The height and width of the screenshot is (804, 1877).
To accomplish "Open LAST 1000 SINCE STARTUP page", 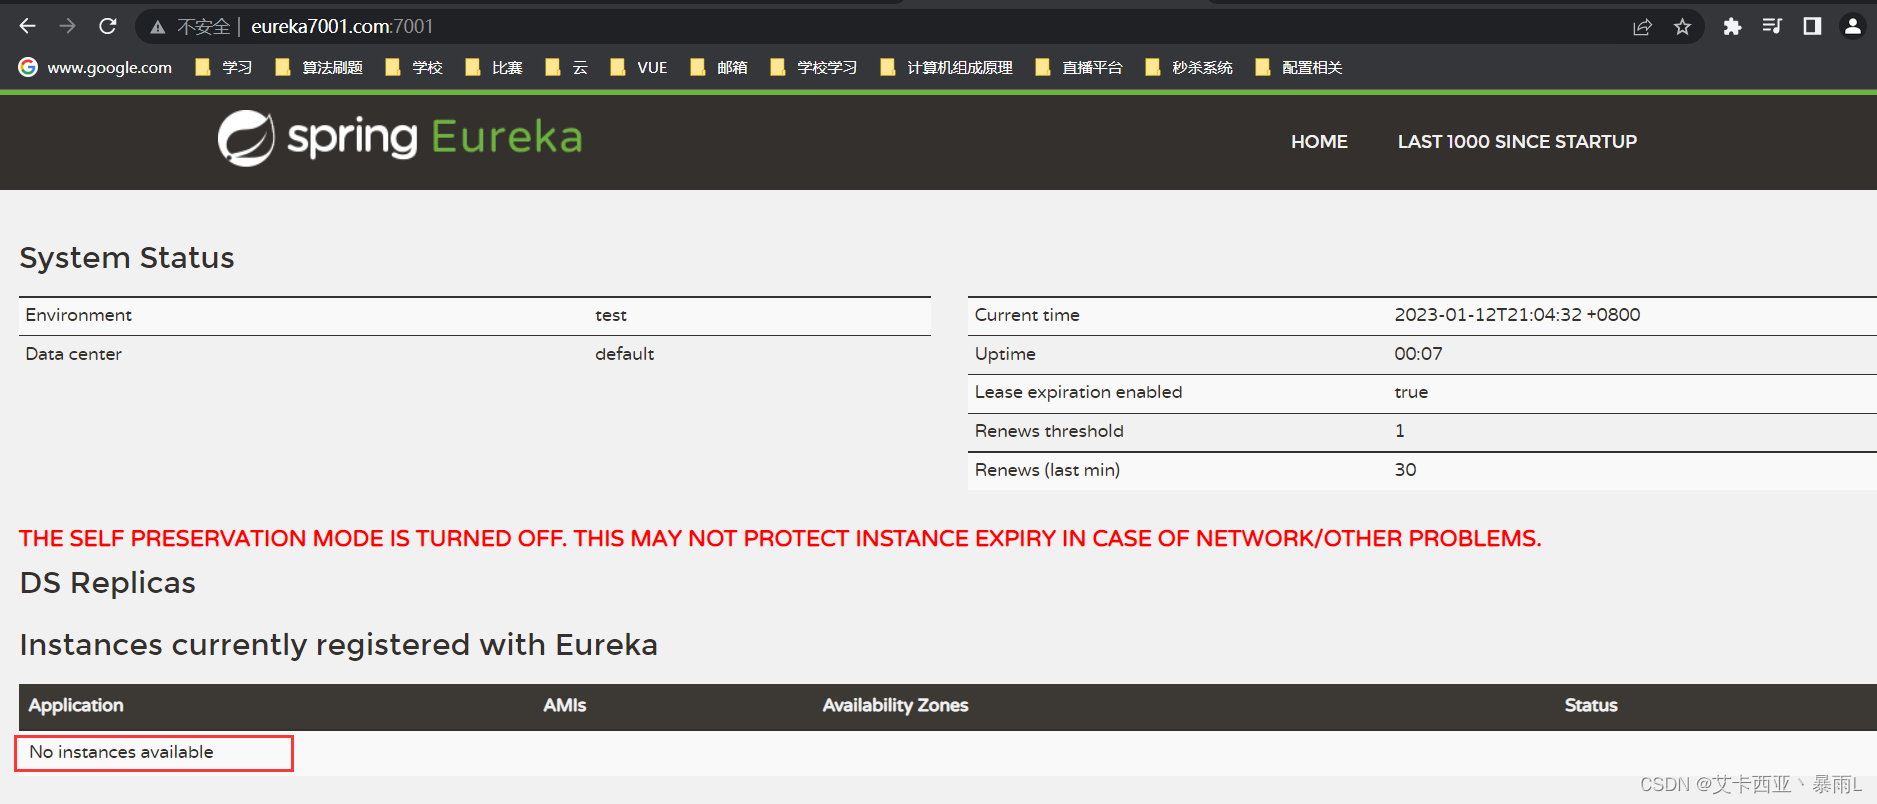I will (1517, 142).
